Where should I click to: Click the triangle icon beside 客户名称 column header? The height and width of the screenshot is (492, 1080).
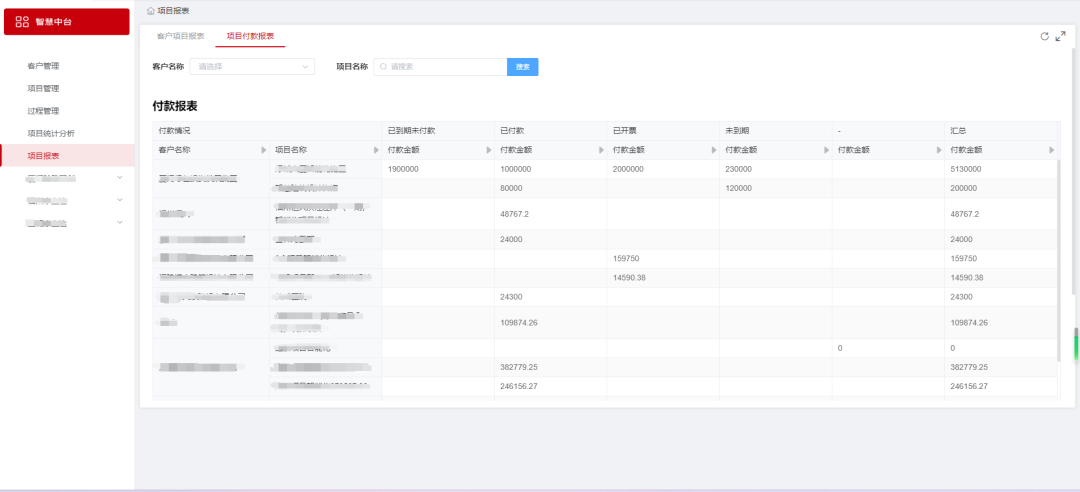(263, 150)
